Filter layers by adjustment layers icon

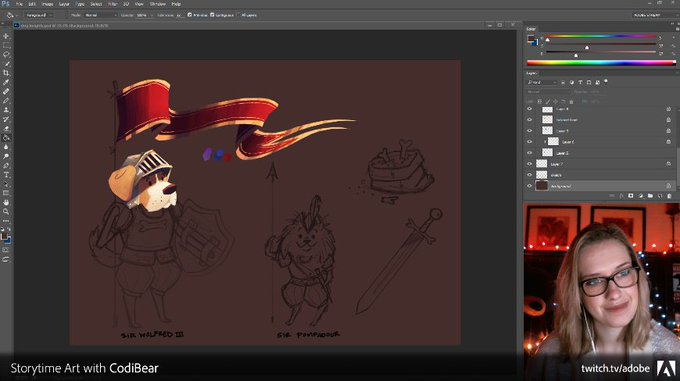(572, 82)
